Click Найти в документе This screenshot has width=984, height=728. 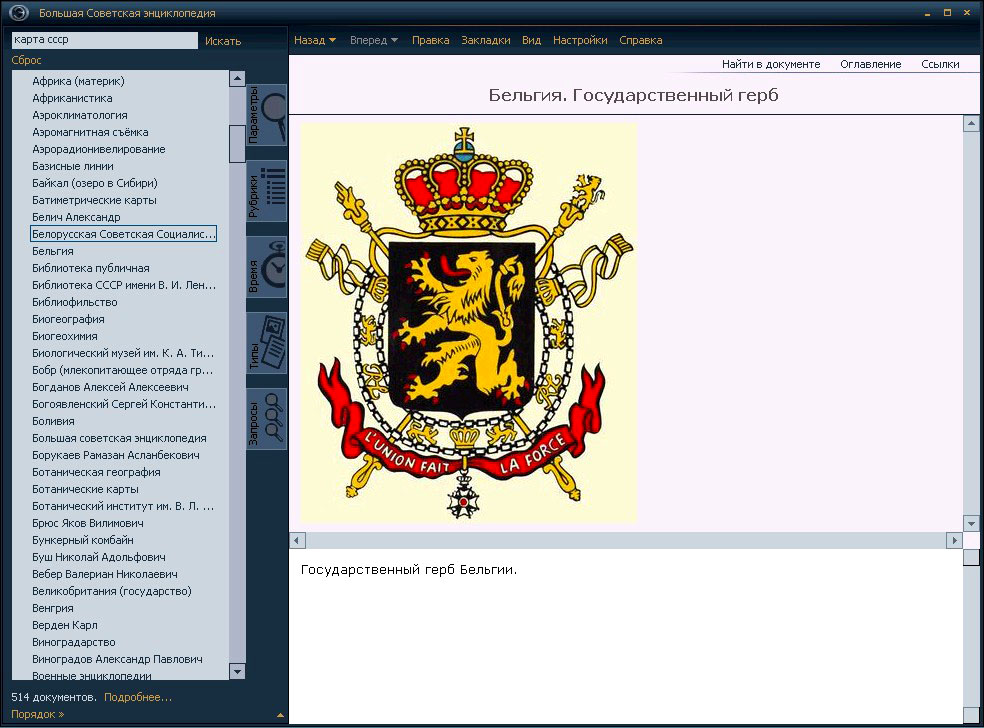click(x=771, y=64)
